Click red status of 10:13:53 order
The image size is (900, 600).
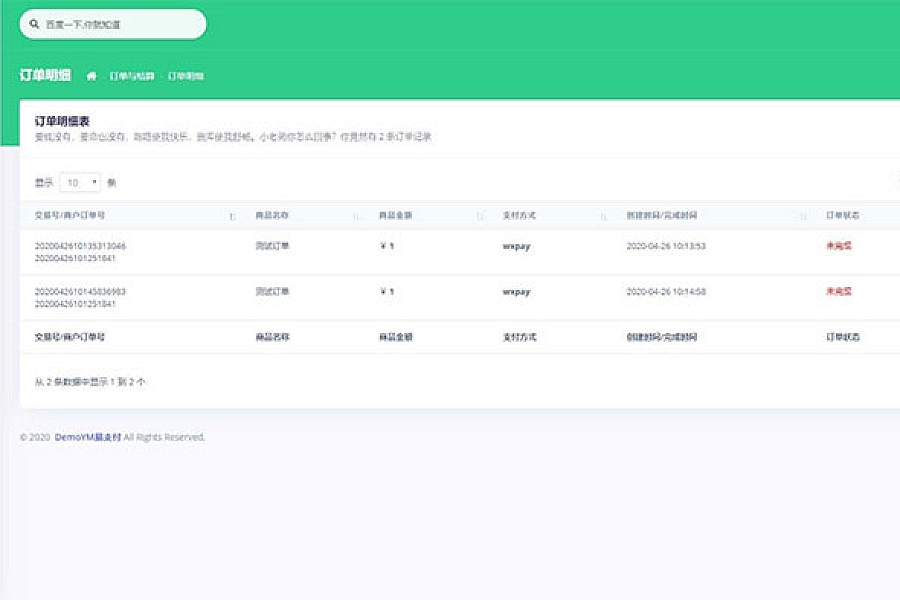click(839, 246)
